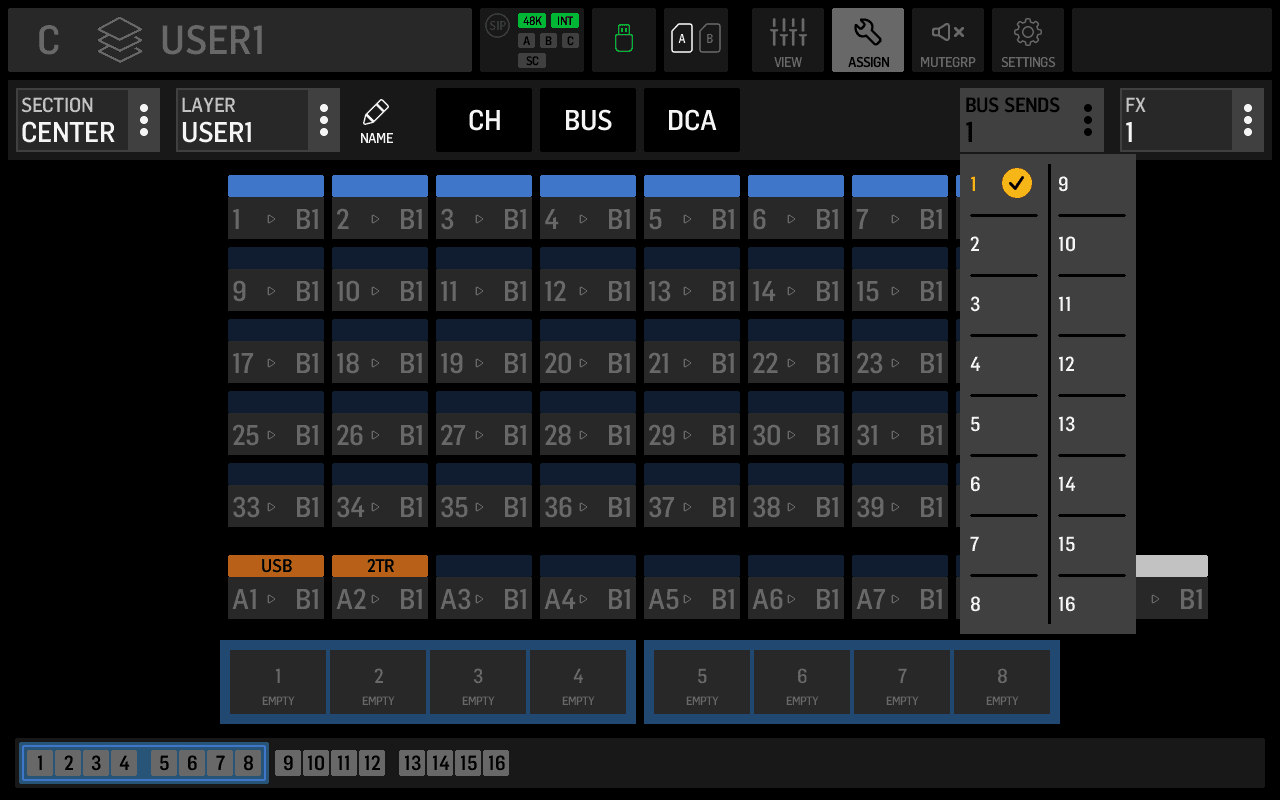Click the green USB drive icon
1280x800 pixels.
624,40
